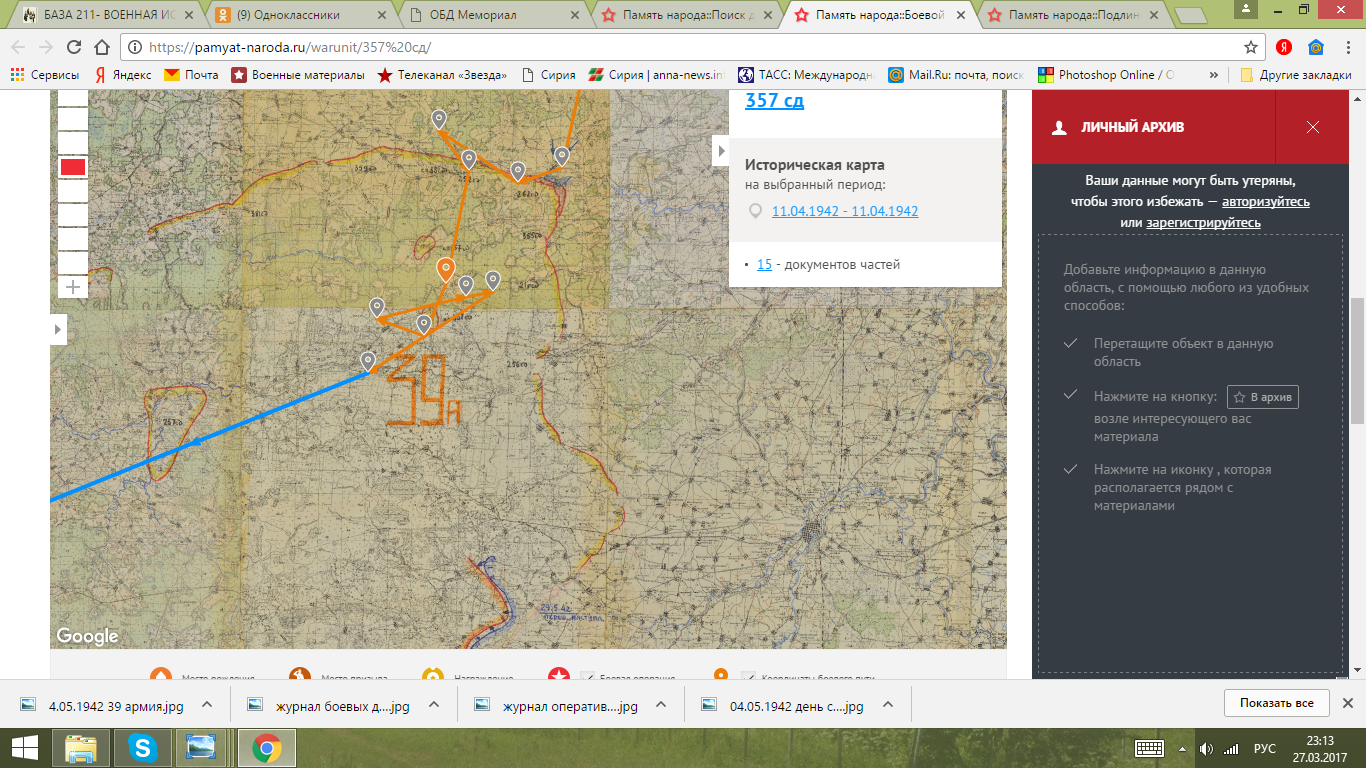Click the orange highlighted map pin marker

pyautogui.click(x=446, y=268)
